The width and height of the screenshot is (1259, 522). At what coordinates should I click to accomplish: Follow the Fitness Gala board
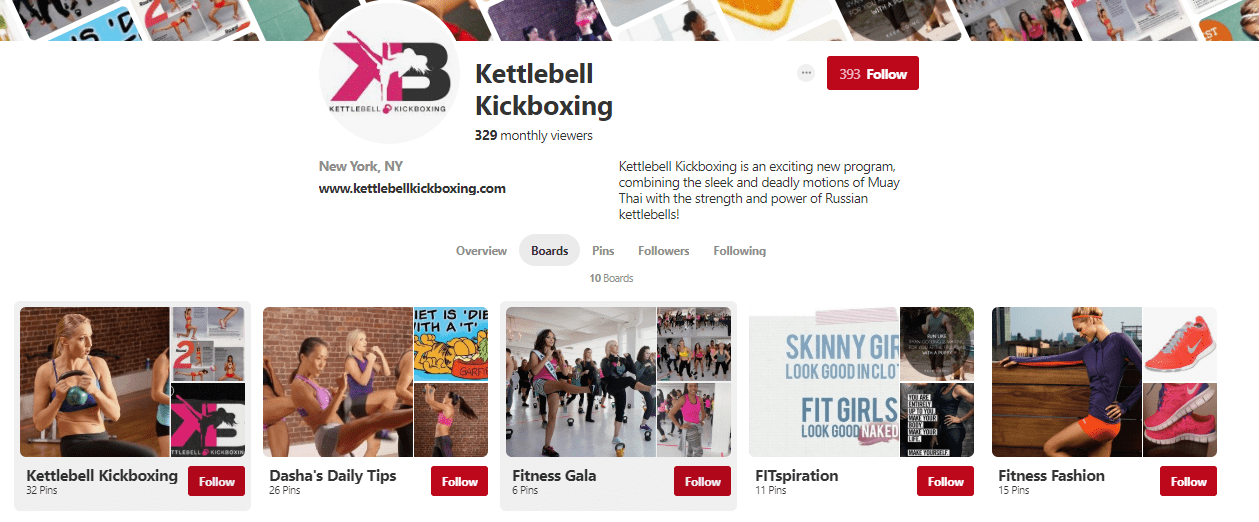(x=702, y=481)
